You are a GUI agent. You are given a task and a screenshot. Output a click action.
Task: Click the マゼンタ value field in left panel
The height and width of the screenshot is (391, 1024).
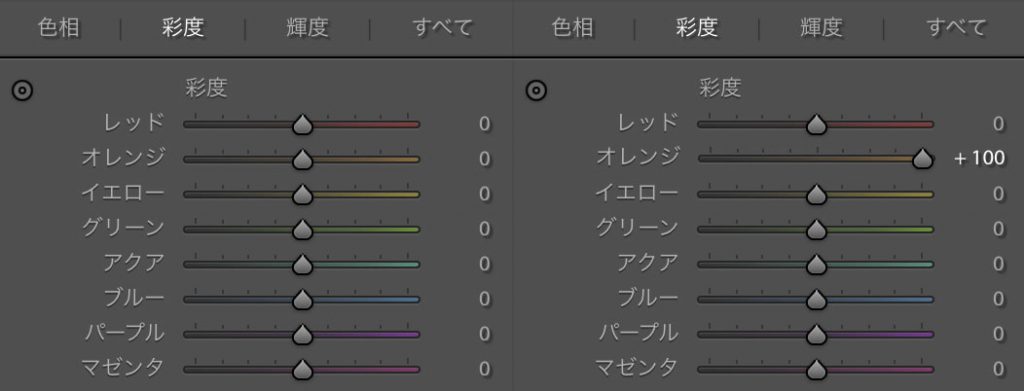(484, 369)
